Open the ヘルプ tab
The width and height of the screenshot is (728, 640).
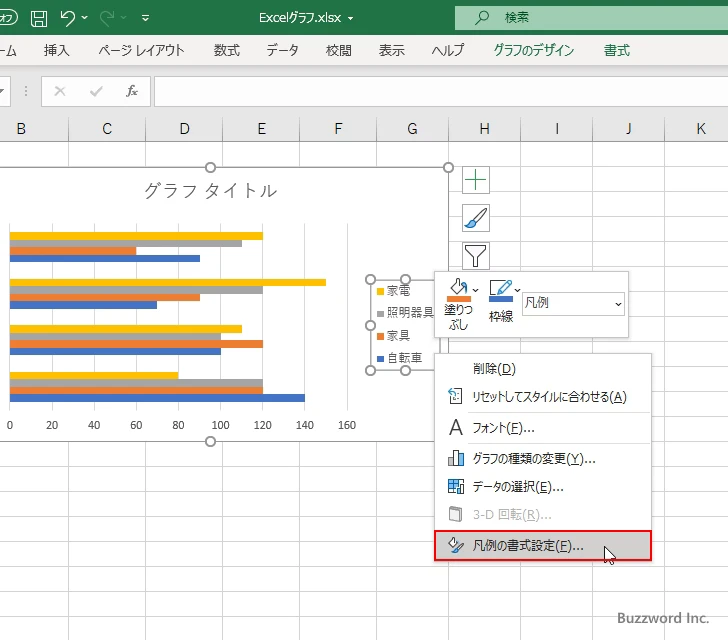click(448, 50)
